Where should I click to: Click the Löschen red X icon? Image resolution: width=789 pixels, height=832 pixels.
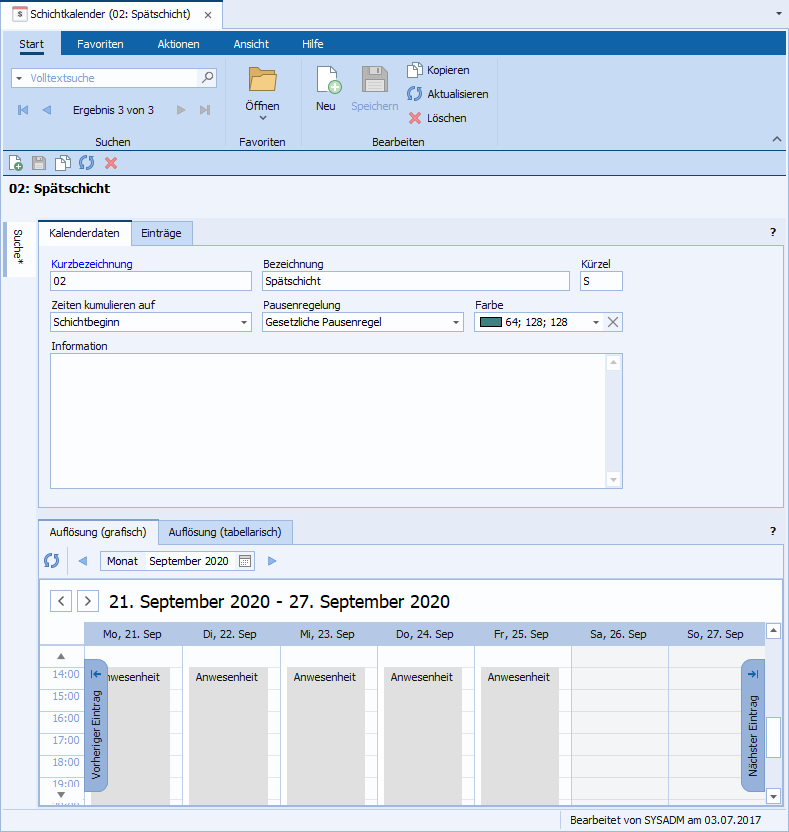tap(415, 118)
